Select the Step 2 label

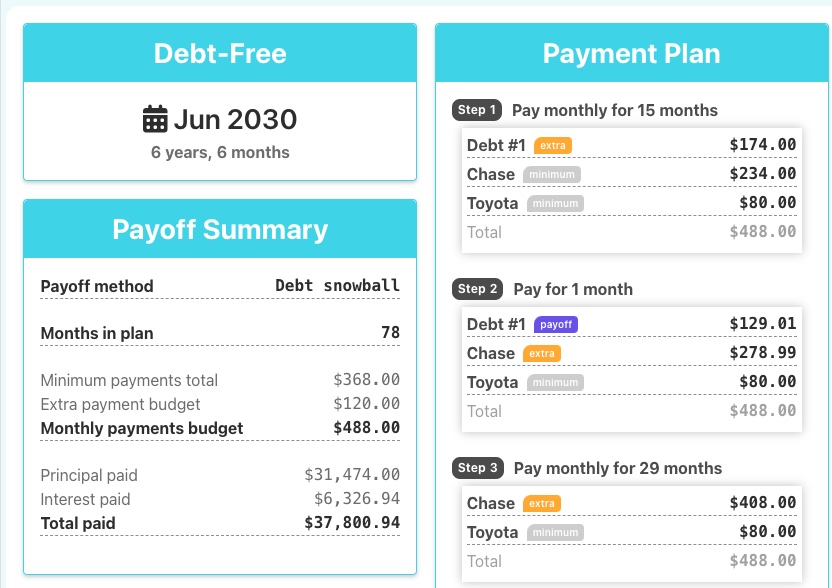[477, 289]
